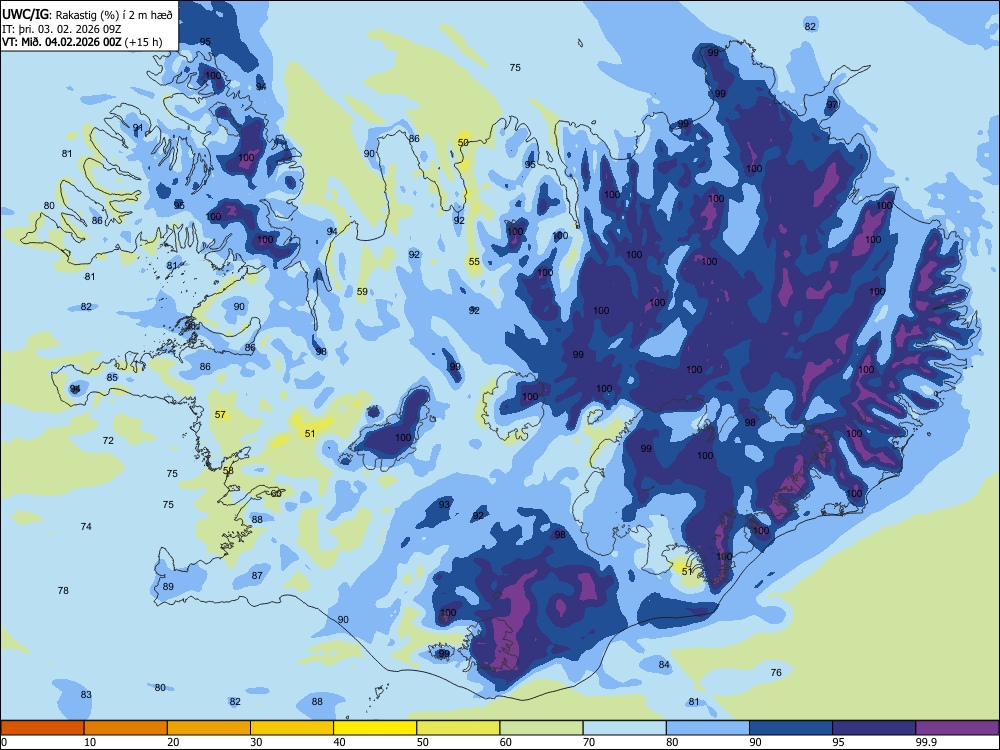This screenshot has height=750, width=1000.
Task: Click the 70–80 pale blue legend swatch
Action: coord(624,728)
